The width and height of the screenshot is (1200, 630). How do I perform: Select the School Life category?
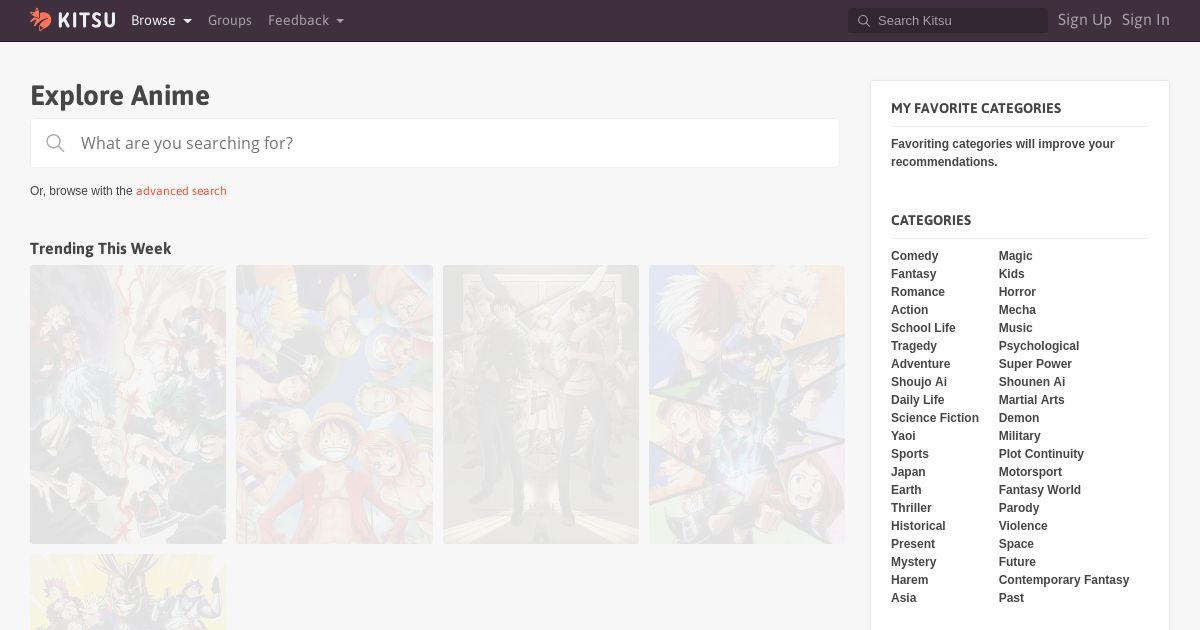click(923, 328)
